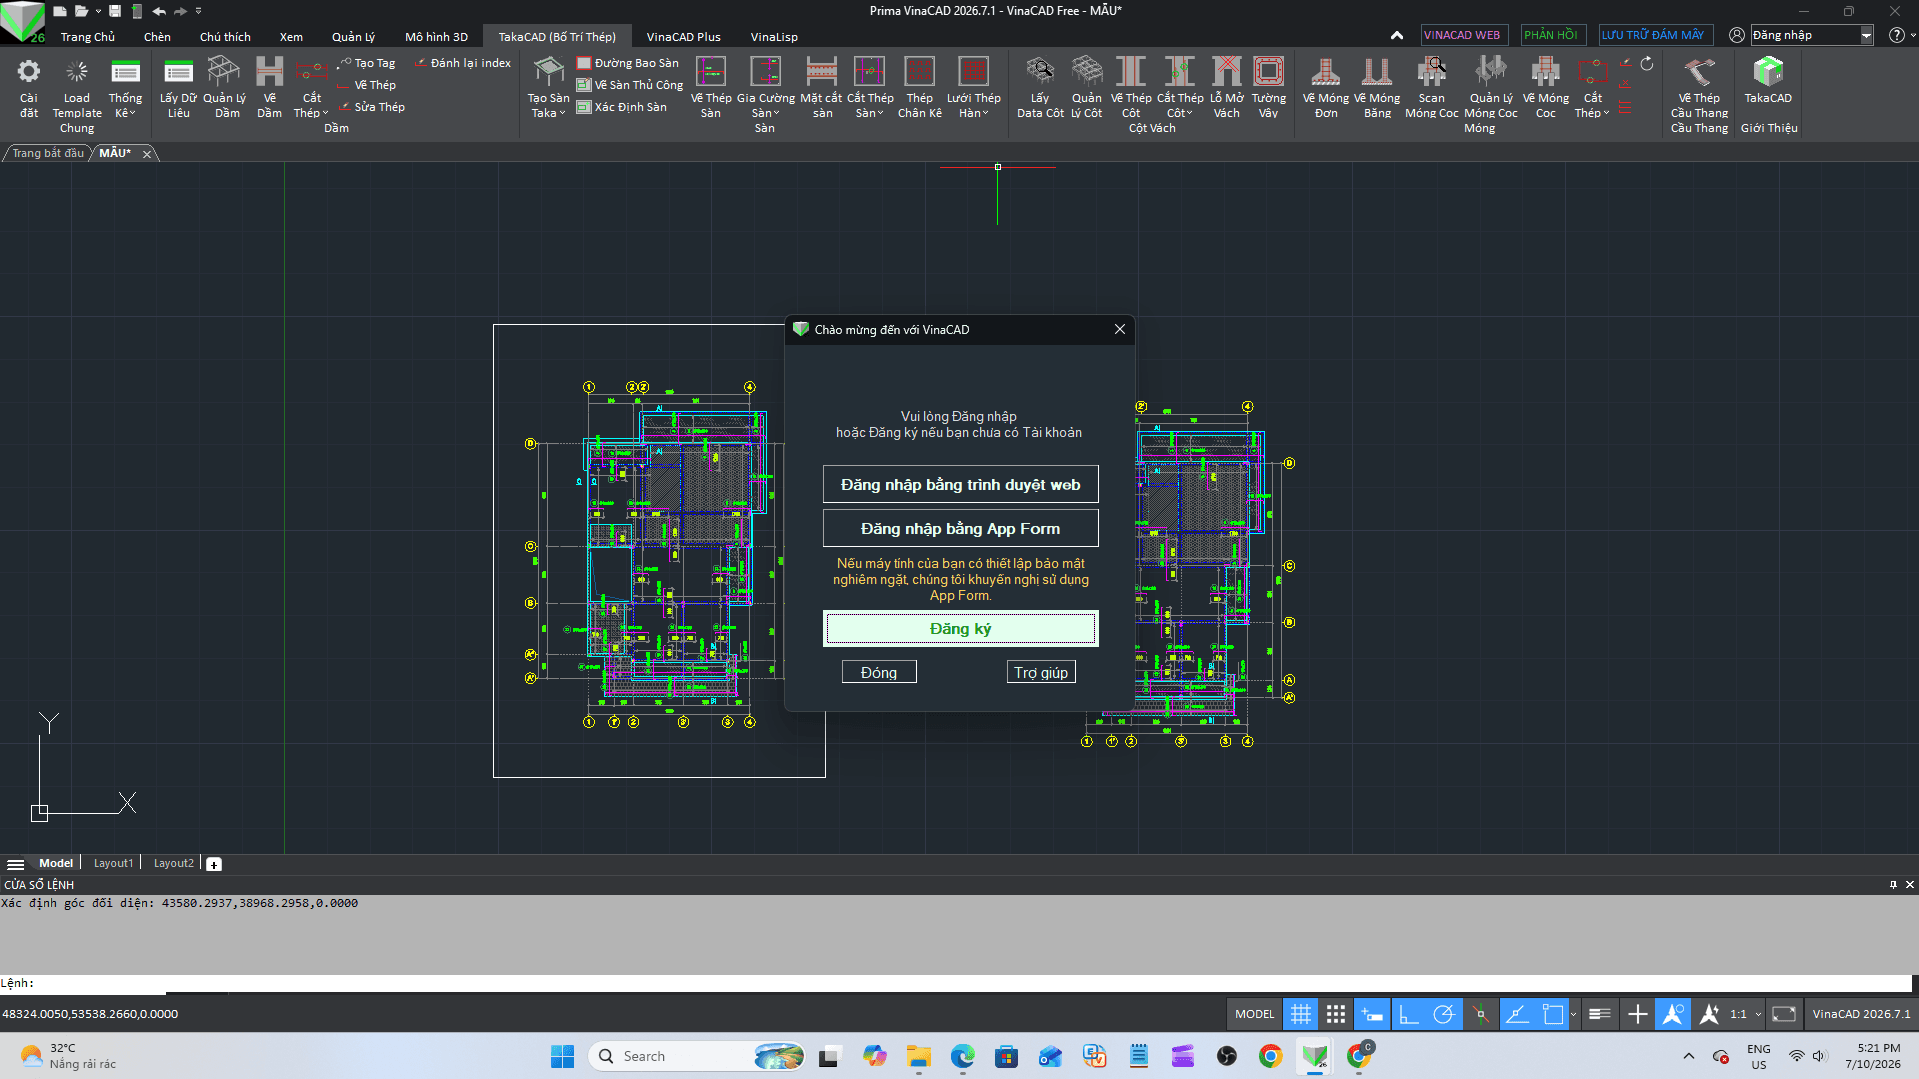Click Undo arrow in quick access toolbar
The width and height of the screenshot is (1919, 1079).
tap(159, 11)
